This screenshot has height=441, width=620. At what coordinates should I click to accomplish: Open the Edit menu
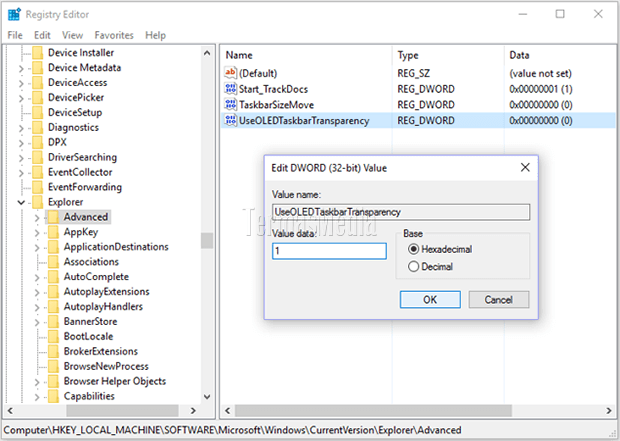(x=42, y=35)
